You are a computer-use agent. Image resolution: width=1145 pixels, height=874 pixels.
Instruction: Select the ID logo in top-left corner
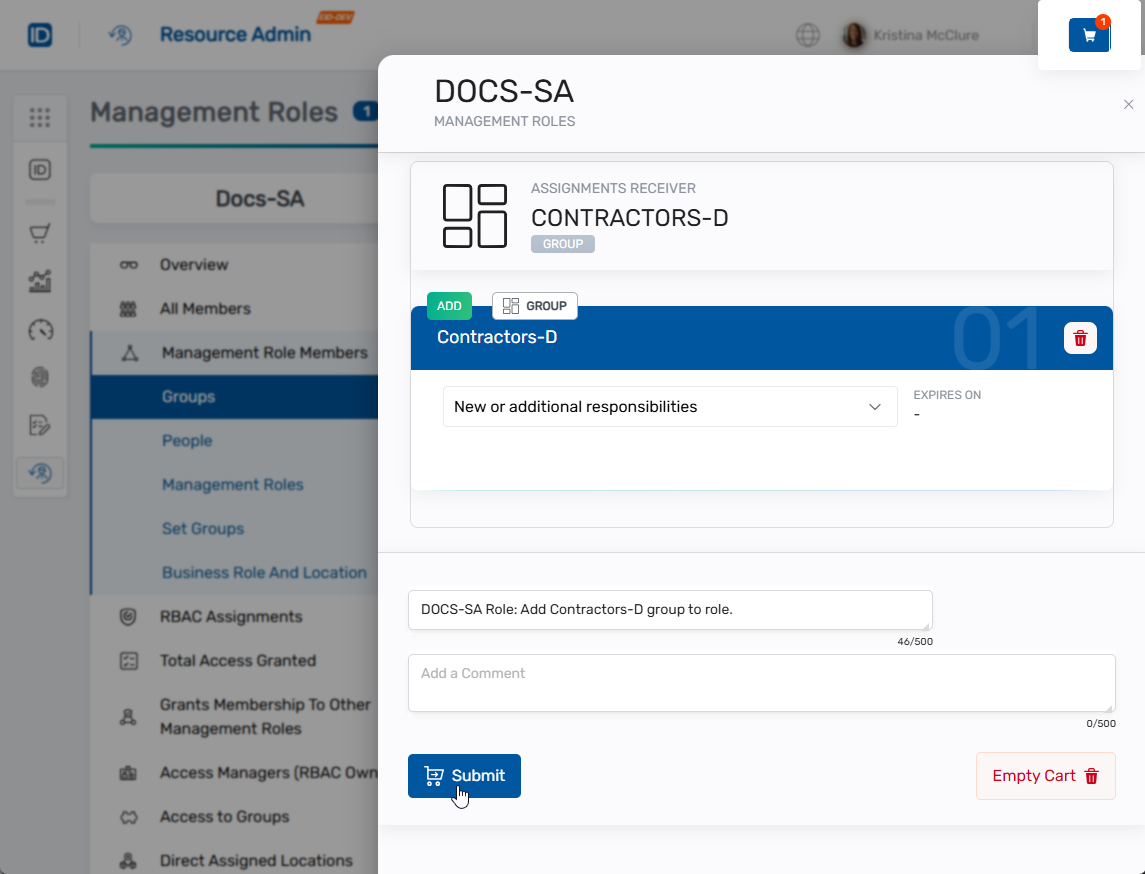coord(40,35)
